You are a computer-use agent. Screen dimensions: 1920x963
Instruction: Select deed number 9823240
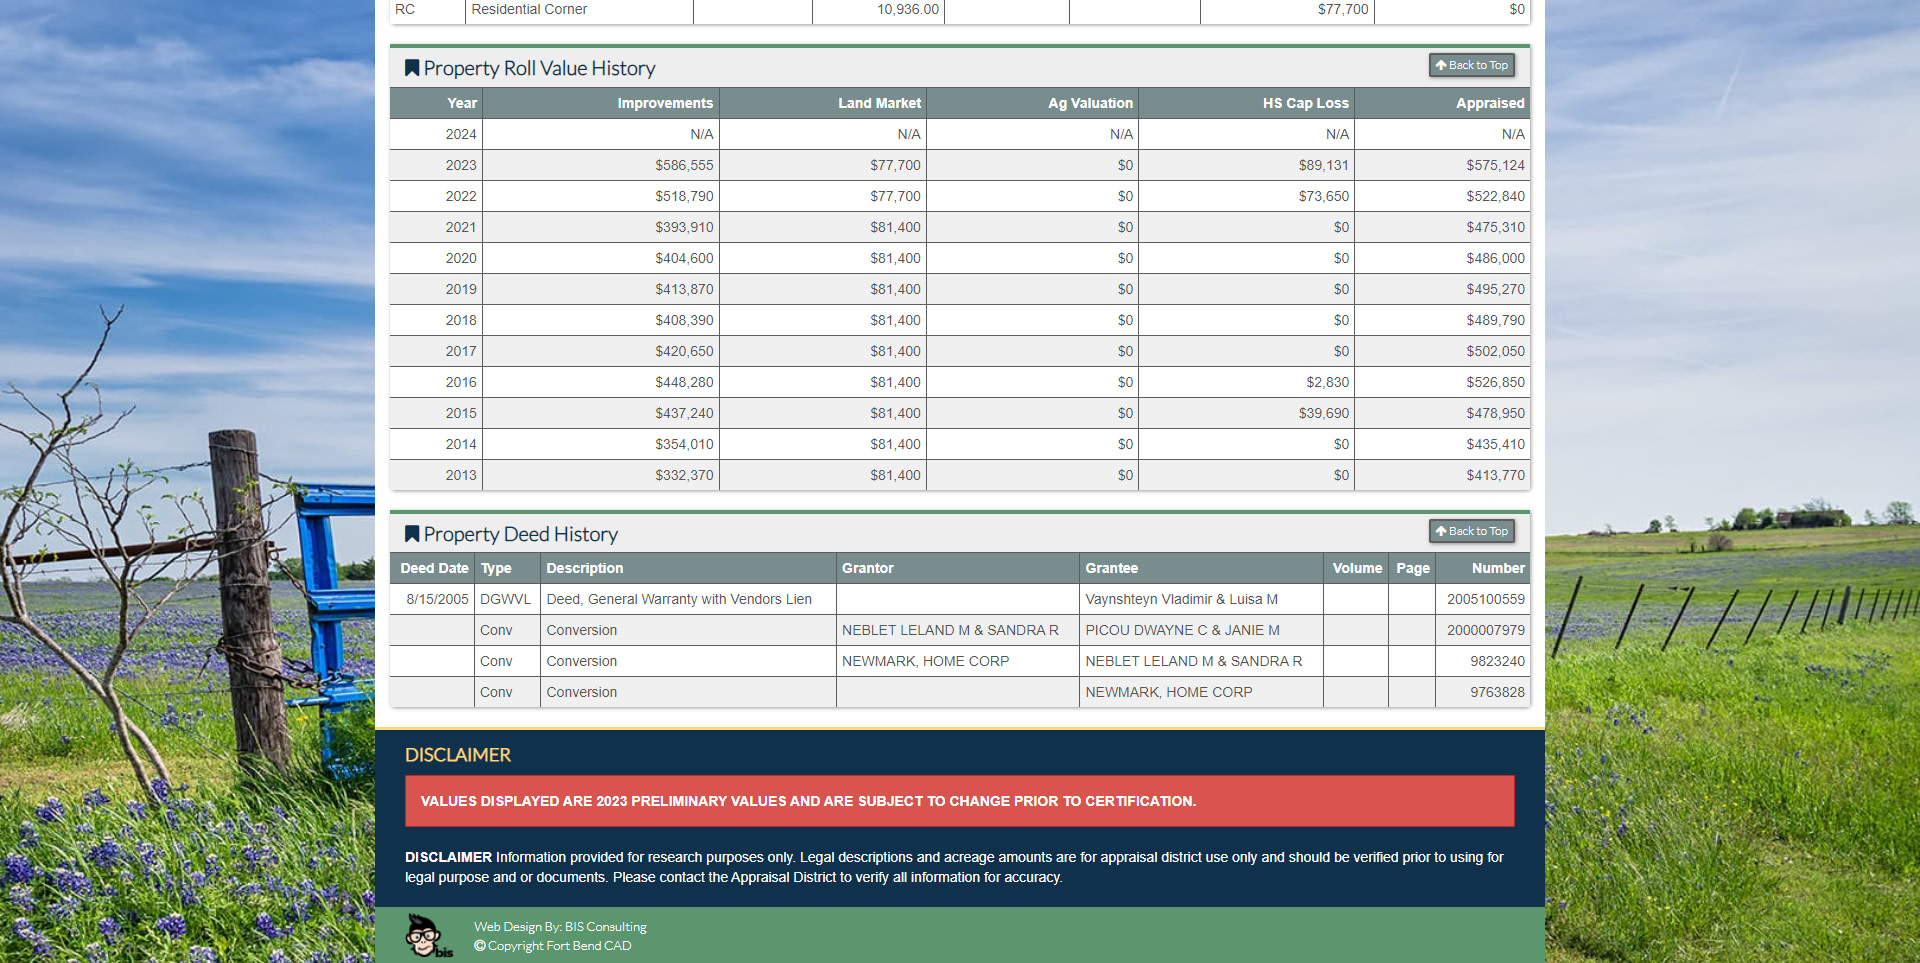pyautogui.click(x=1497, y=661)
